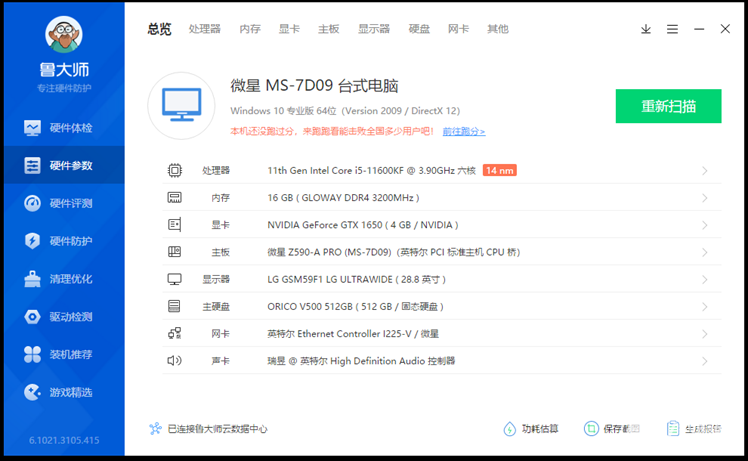Click NVIDIA GeForce GTX 1650 text
The height and width of the screenshot is (461, 748).
pos(363,225)
